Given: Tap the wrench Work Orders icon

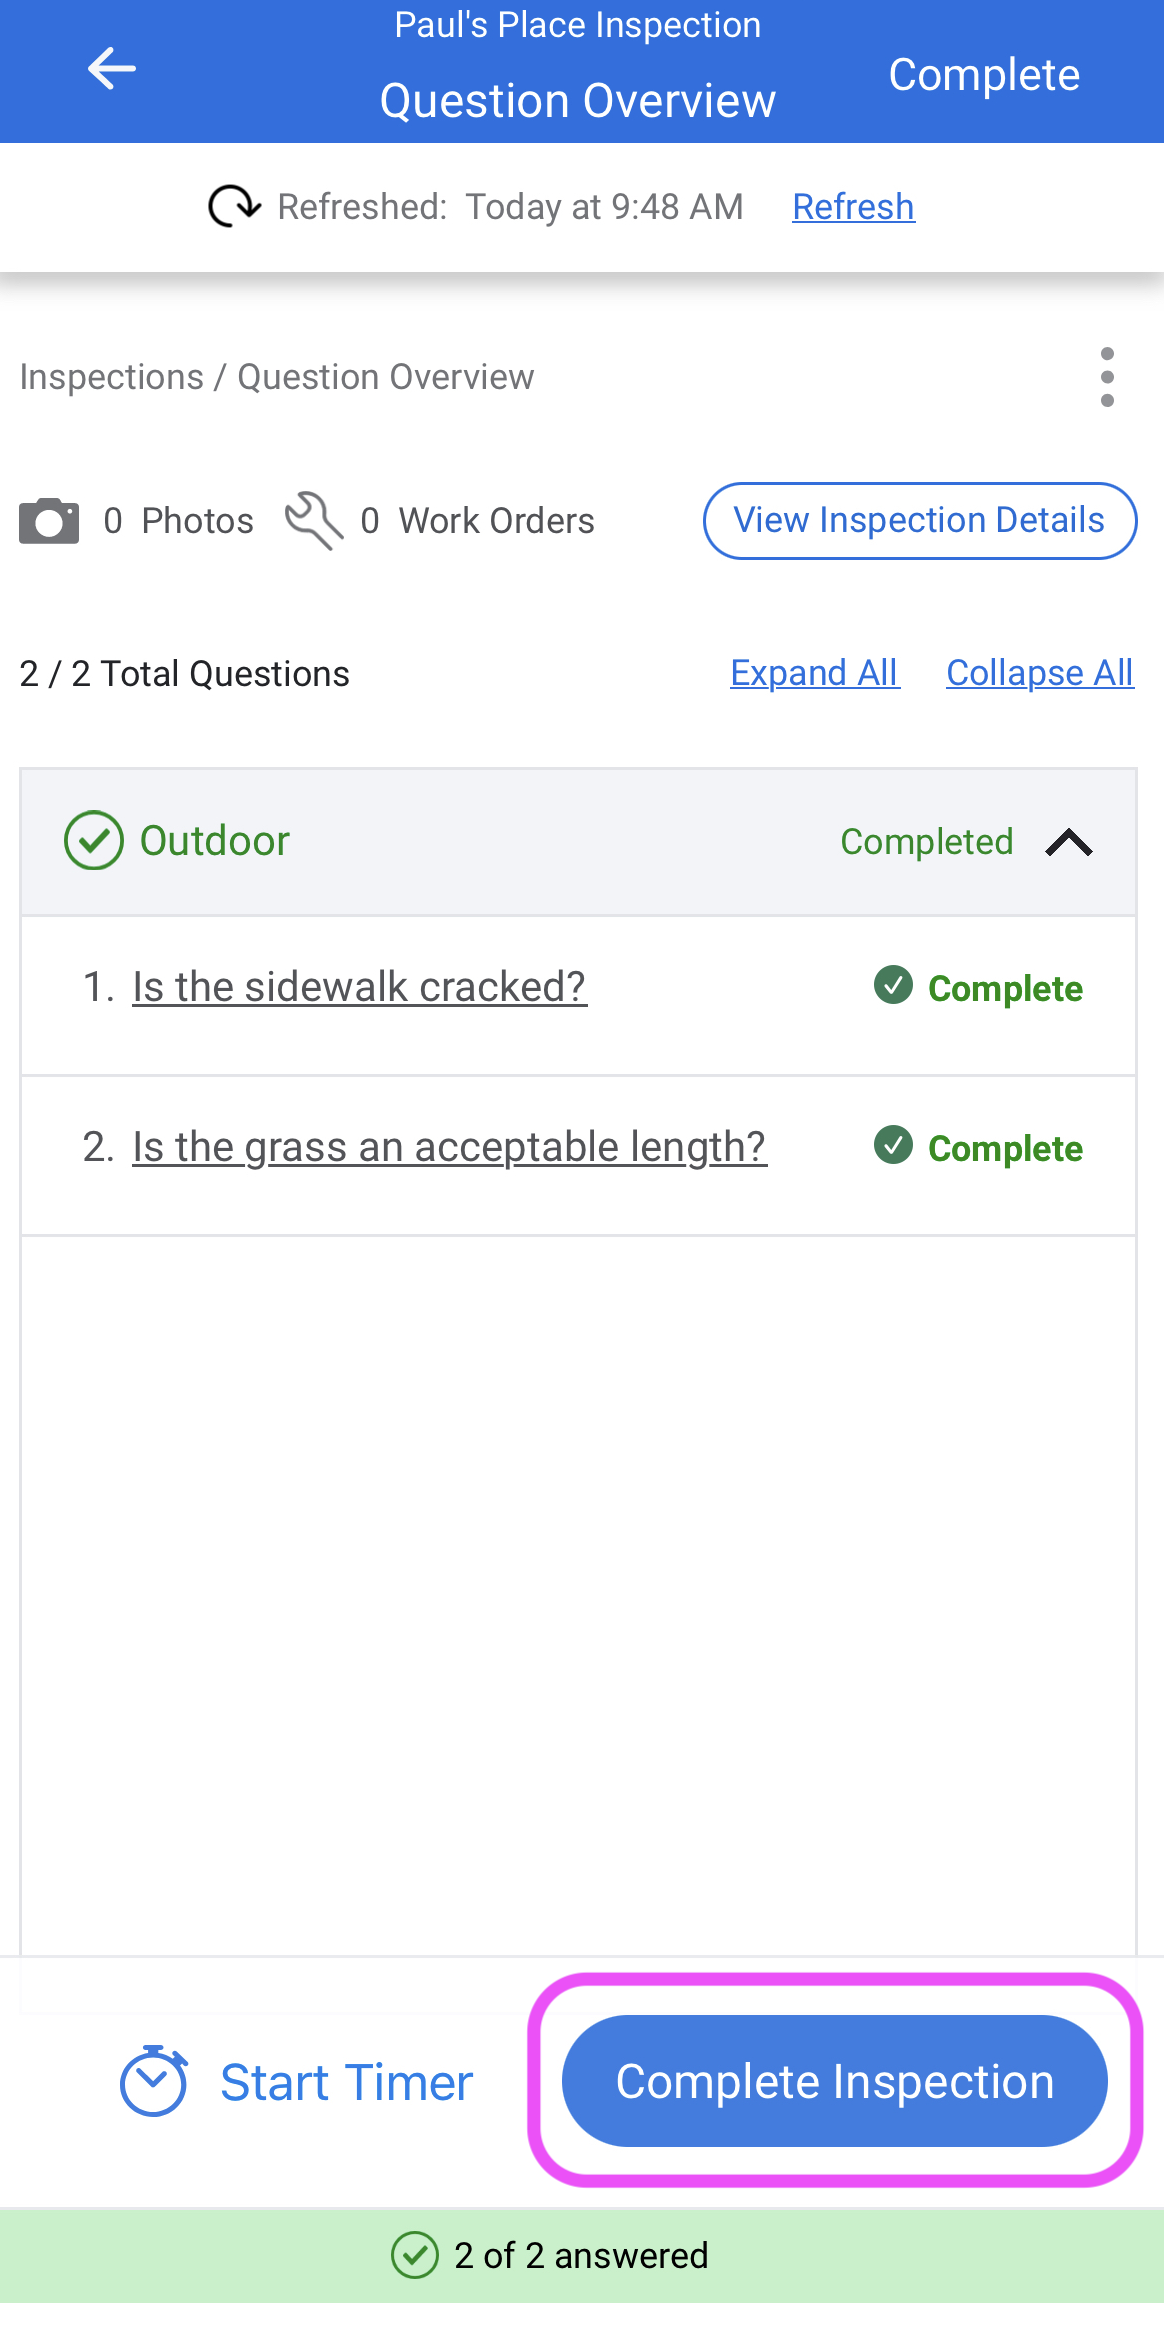Looking at the screenshot, I should (314, 520).
